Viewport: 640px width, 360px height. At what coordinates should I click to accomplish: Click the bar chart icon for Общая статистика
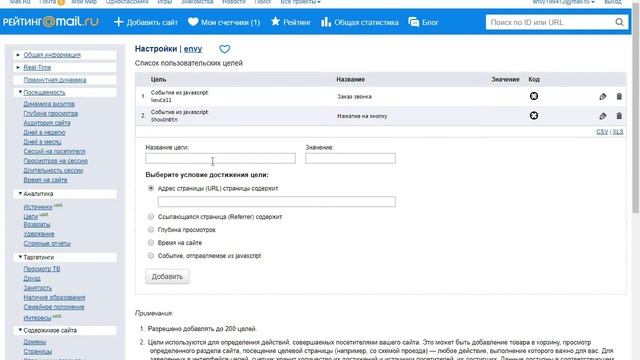pos(326,22)
